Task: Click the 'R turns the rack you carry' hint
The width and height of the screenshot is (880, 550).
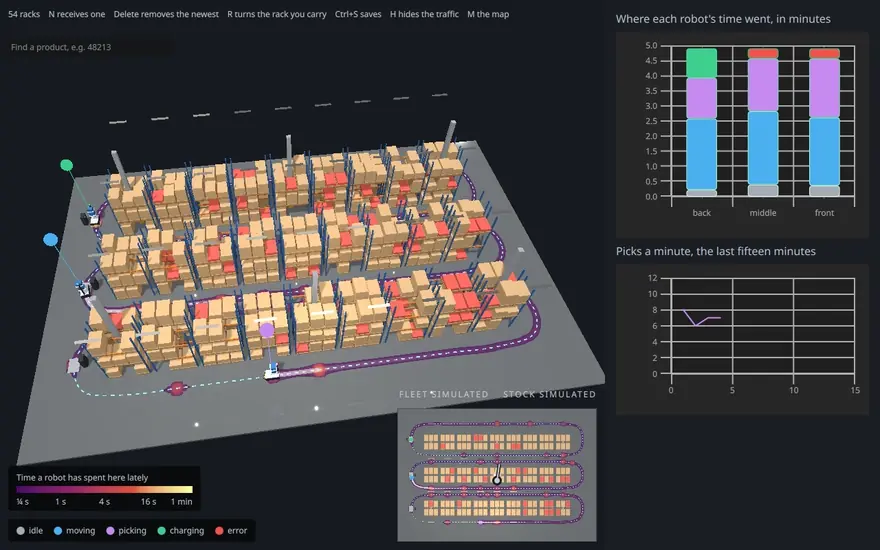Action: (277, 14)
